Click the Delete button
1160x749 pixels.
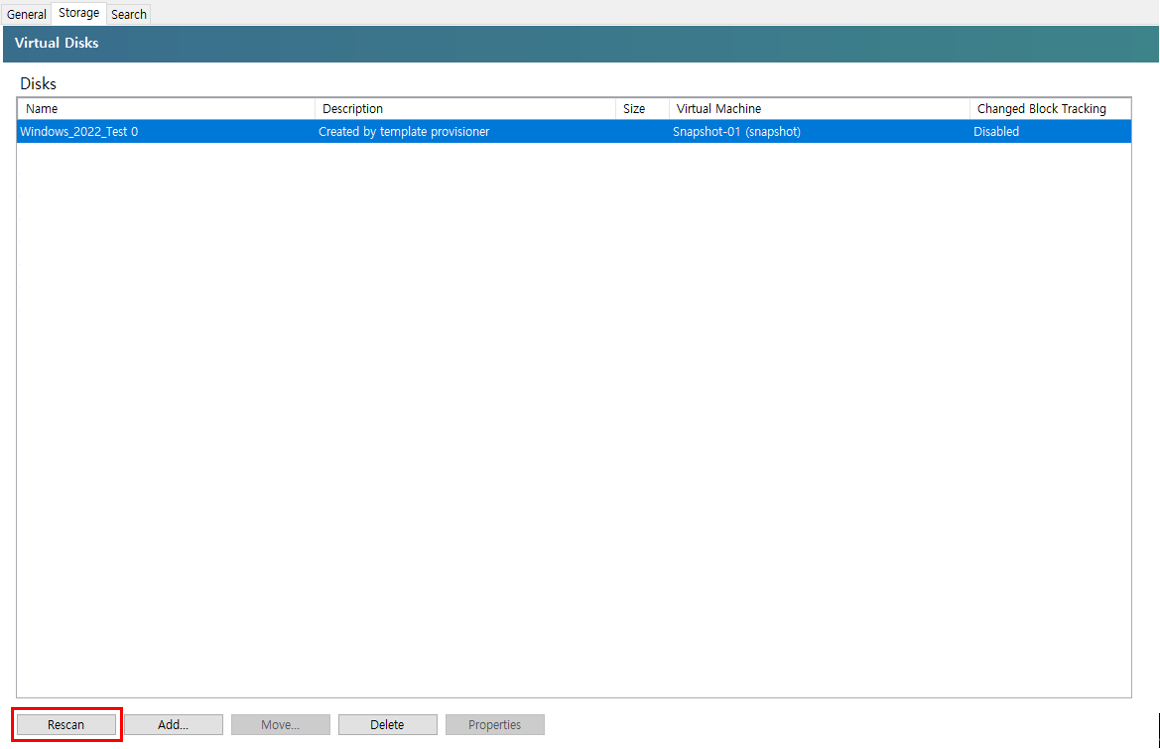[x=387, y=724]
